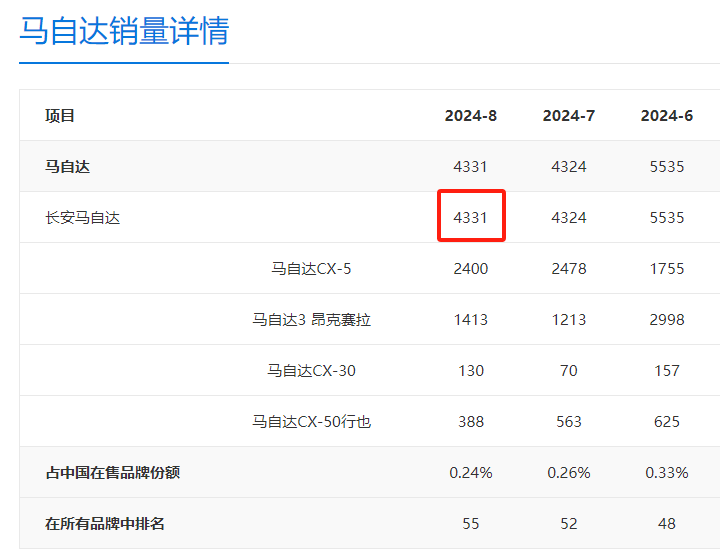Click CX-50行也 sales value 625
The width and height of the screenshot is (720, 557).
coord(667,422)
